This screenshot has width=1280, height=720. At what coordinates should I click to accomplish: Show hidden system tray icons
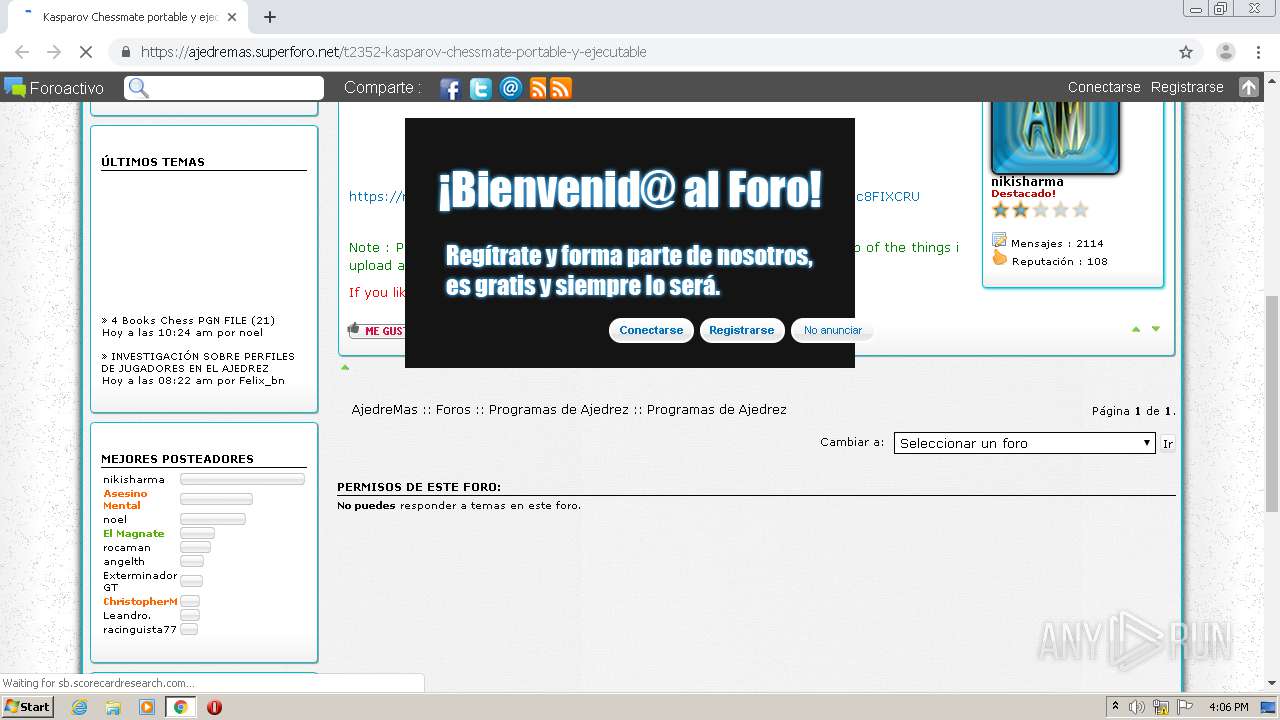click(x=1118, y=707)
